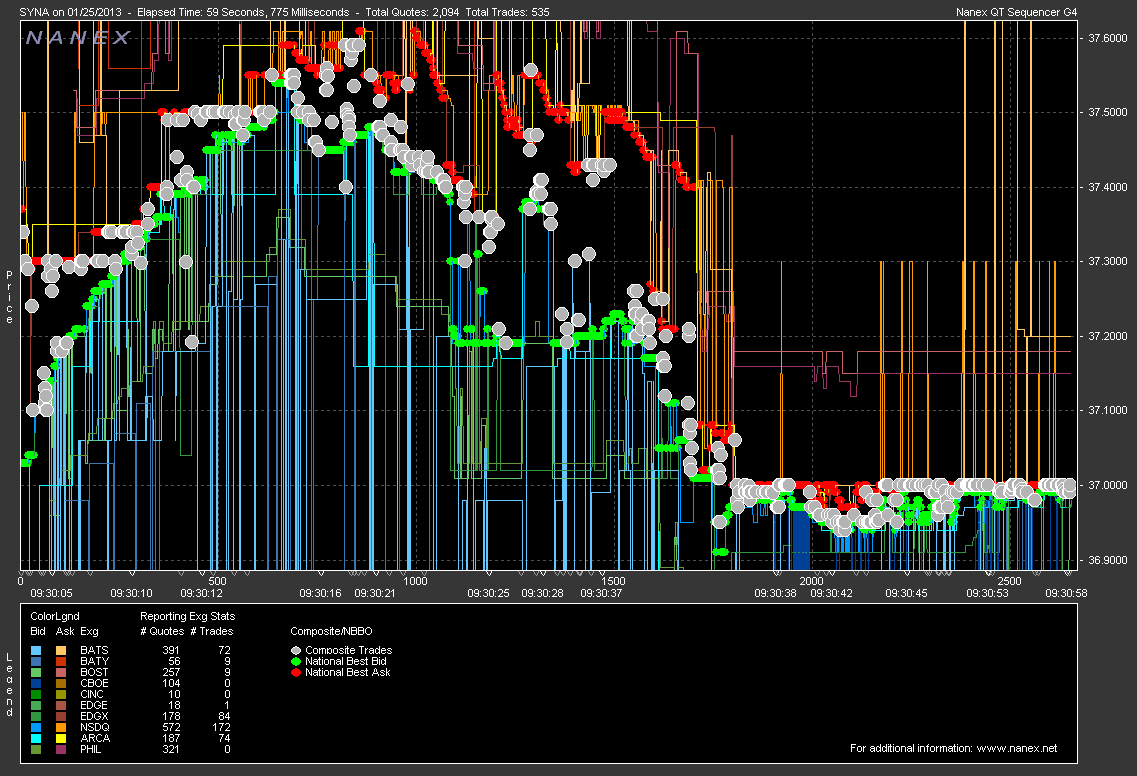The width and height of the screenshot is (1137, 776).
Task: Click the 09:30:58 time axis label
Action: click(x=1066, y=593)
